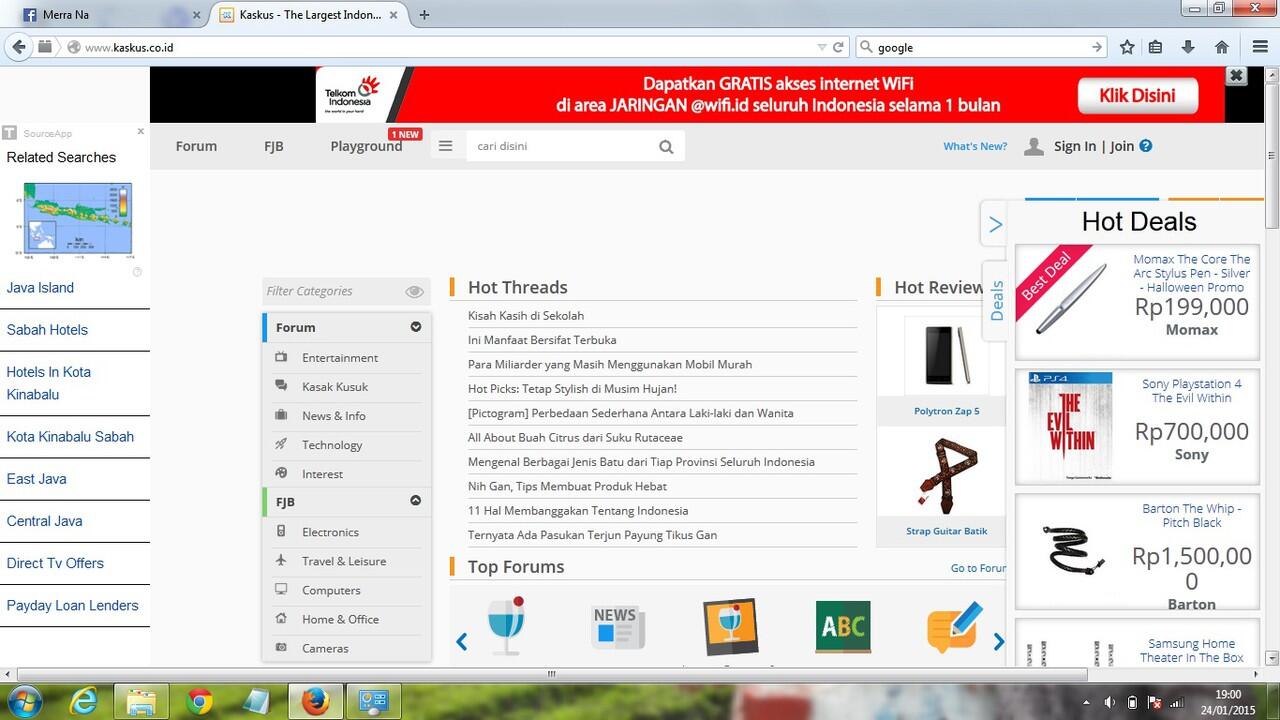
Task: Click the horizontal page scrollbar
Action: (551, 674)
